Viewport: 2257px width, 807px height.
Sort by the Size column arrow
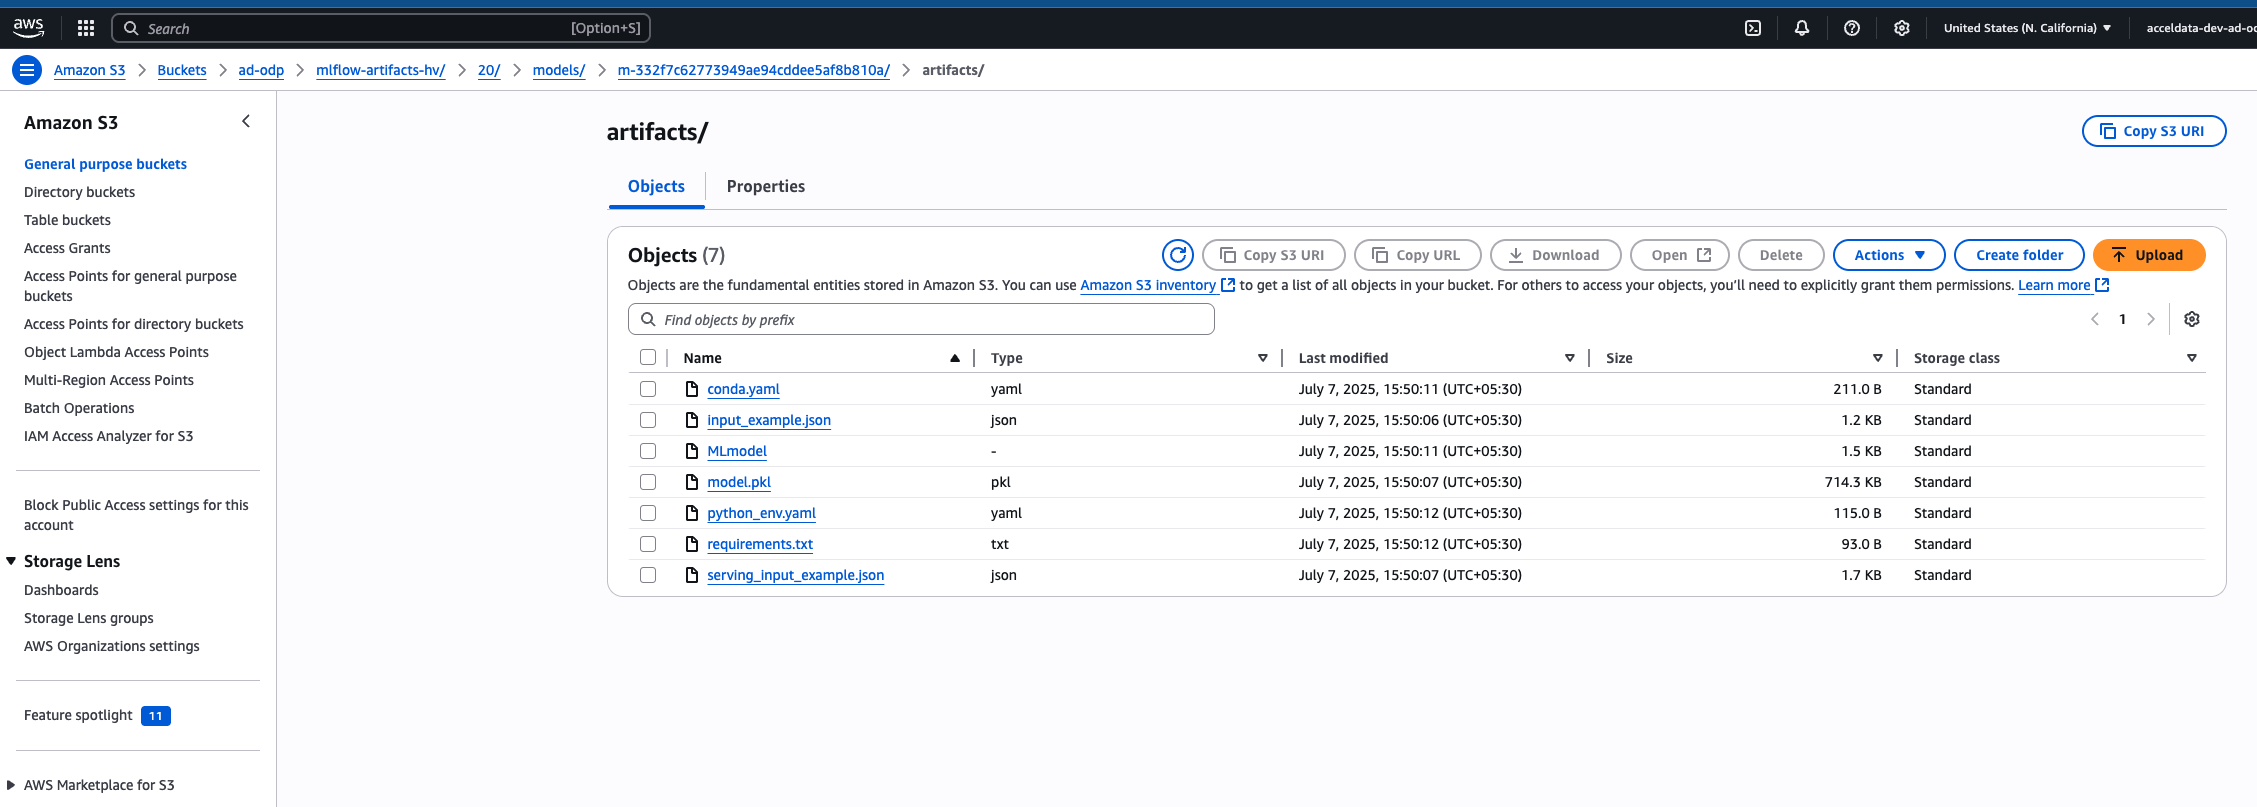(x=1878, y=358)
